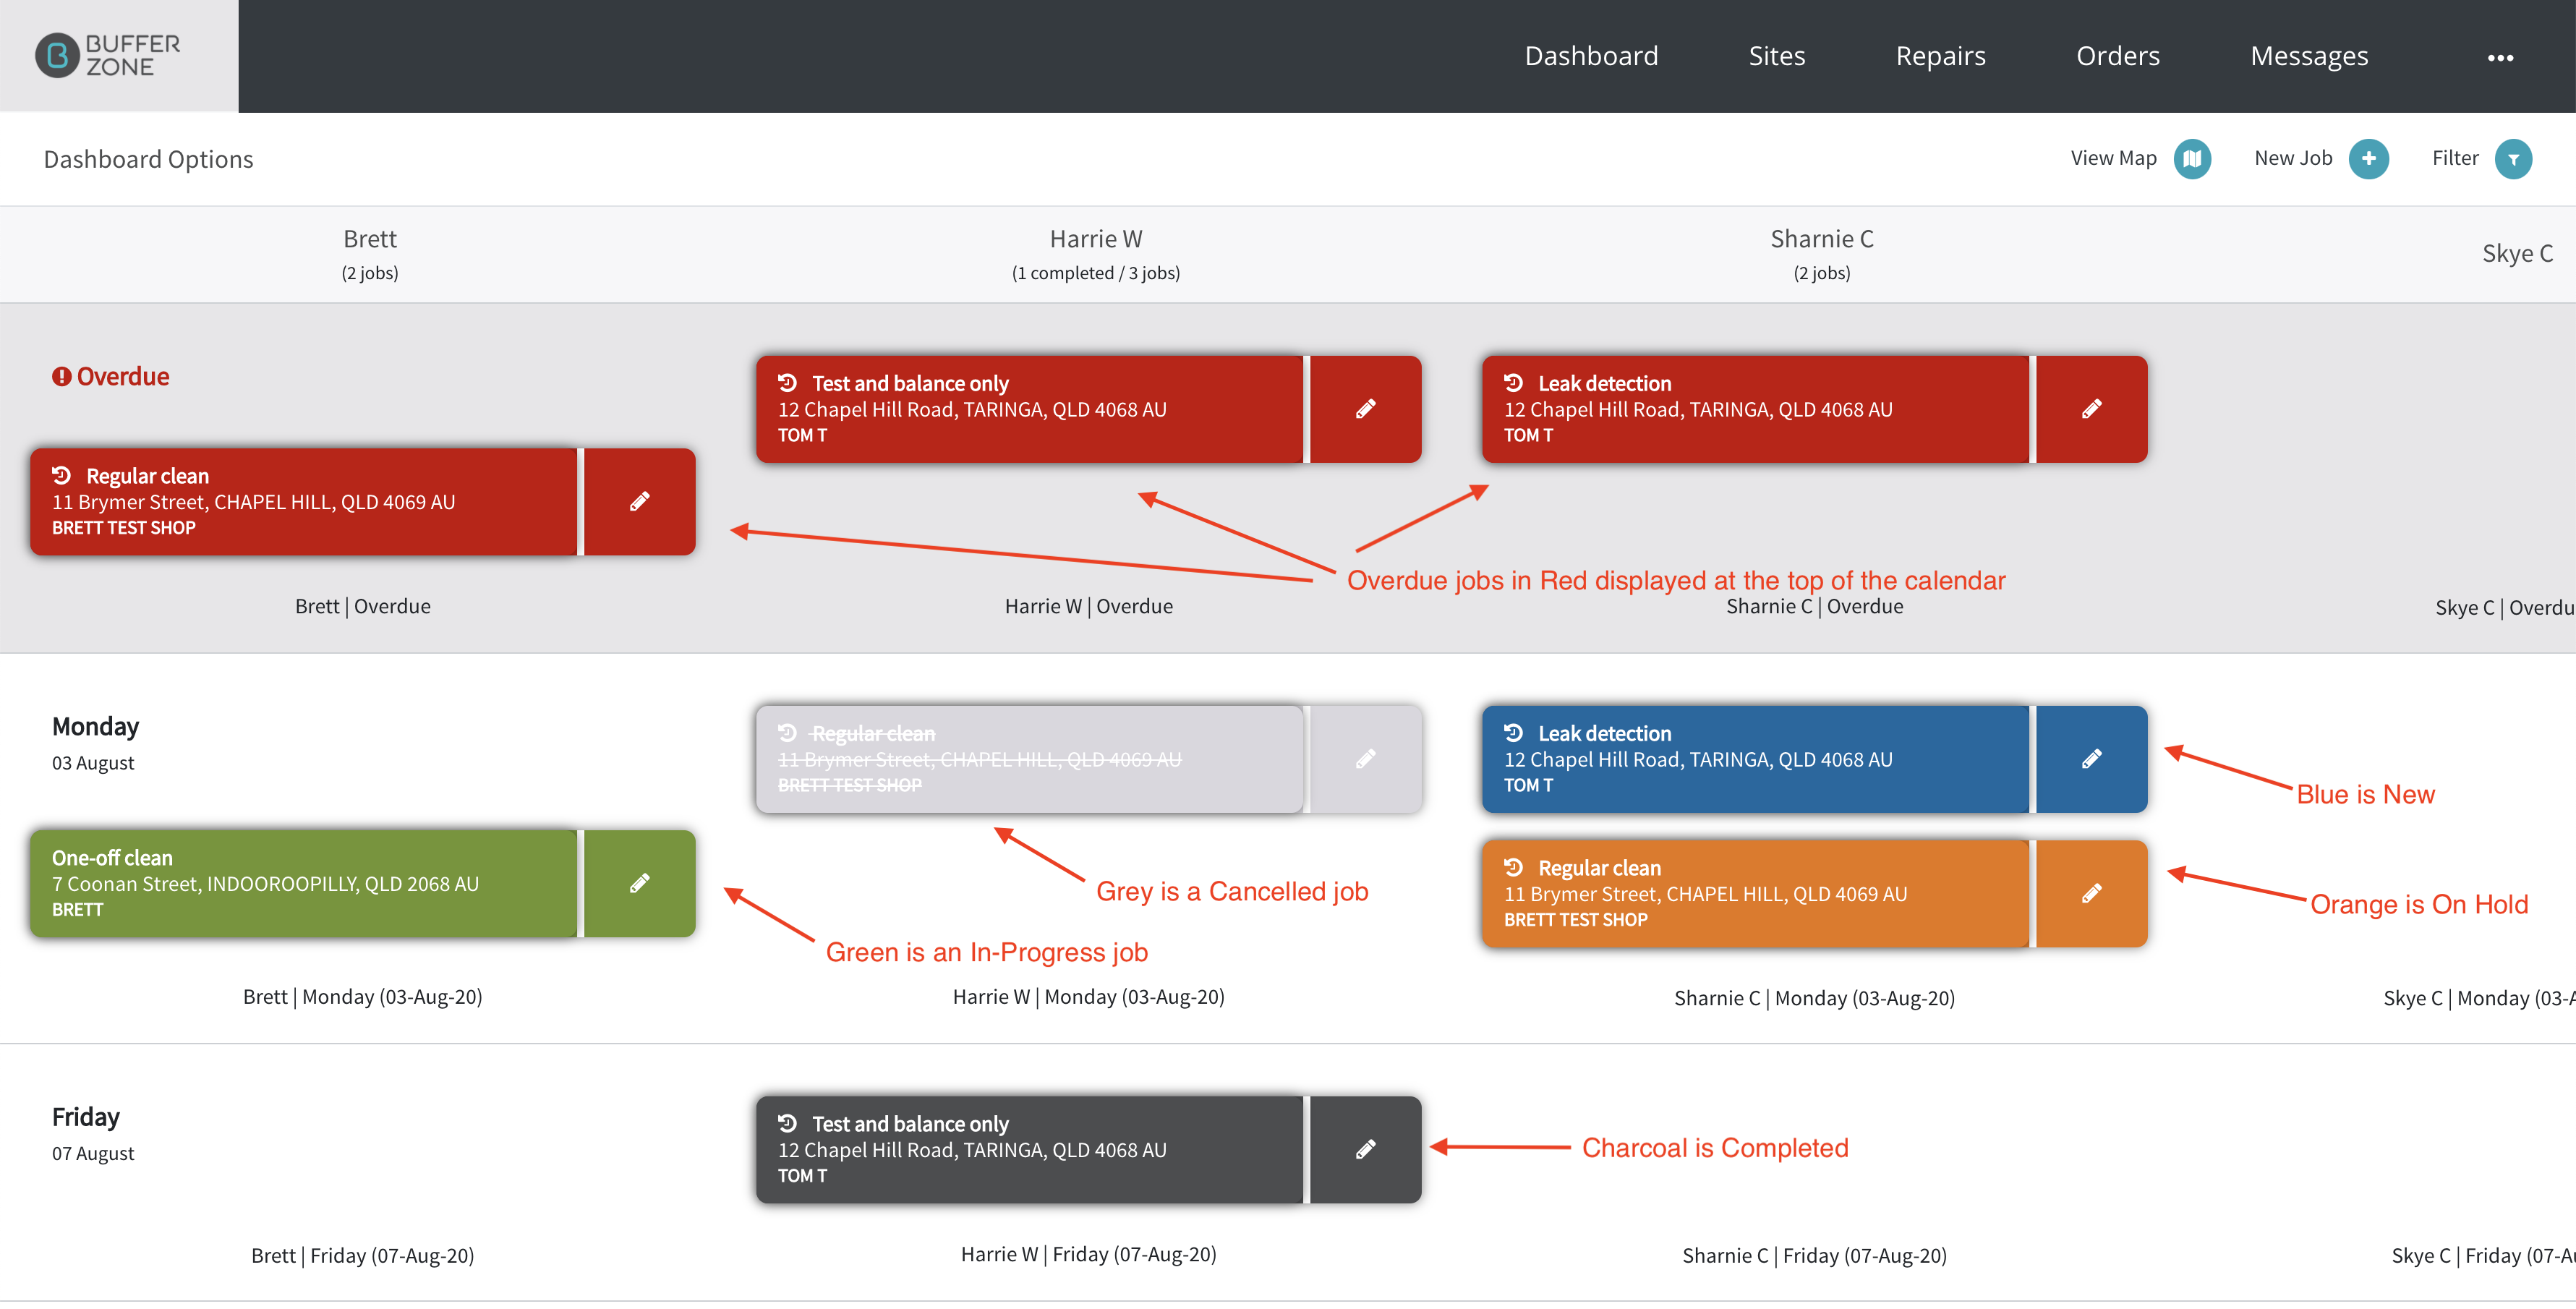This screenshot has width=2576, height=1309.
Task: Open completed Test and balance only card Friday
Action: [1029, 1150]
